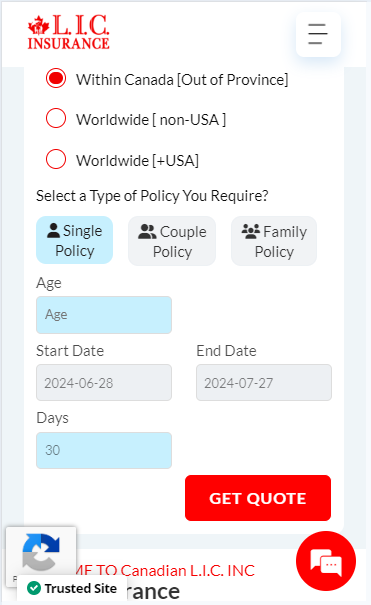Choose the Family Policy tab
The height and width of the screenshot is (605, 371).
pyautogui.click(x=274, y=241)
